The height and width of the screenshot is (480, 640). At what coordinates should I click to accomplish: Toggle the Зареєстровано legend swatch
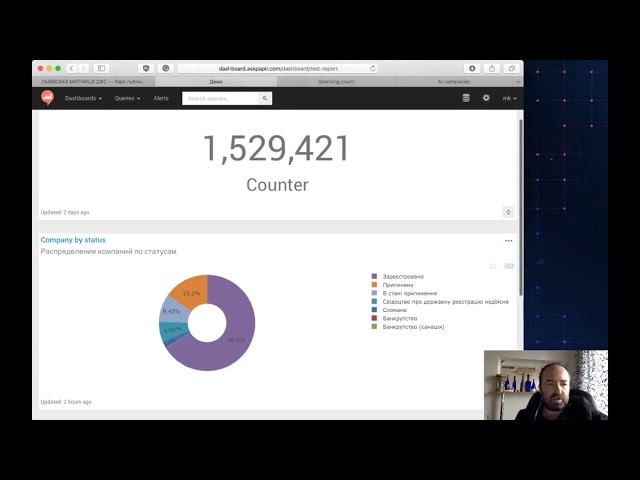374,276
